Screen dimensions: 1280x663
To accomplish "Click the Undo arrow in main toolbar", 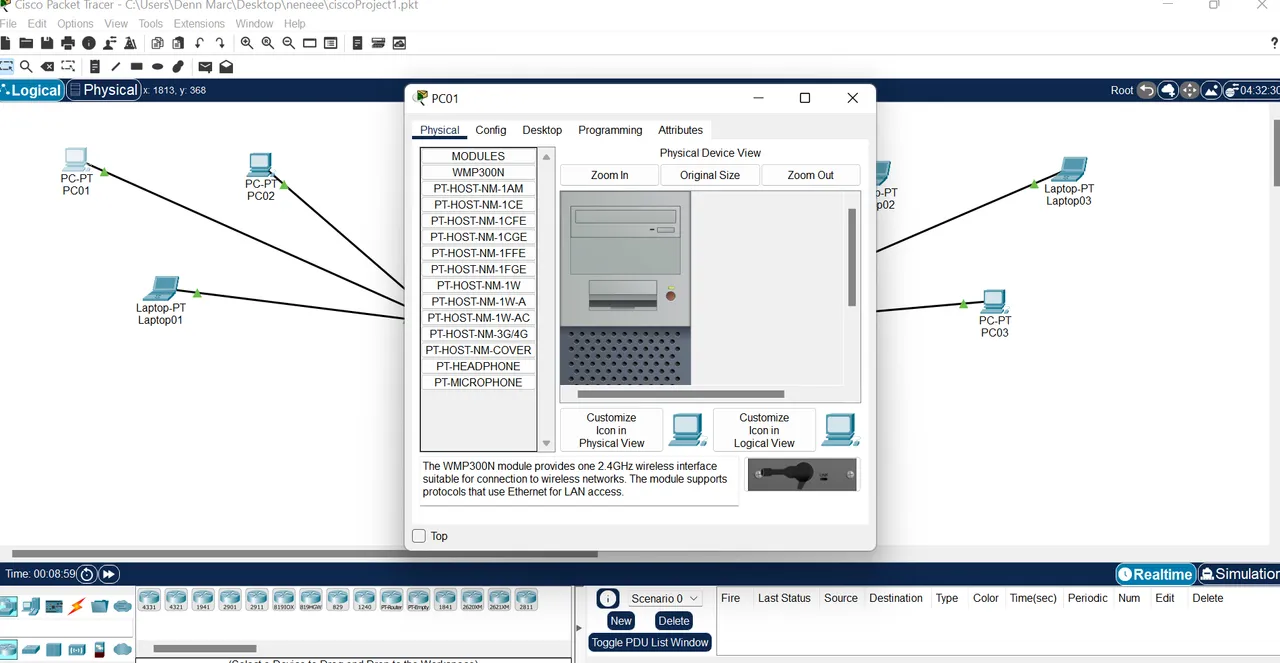I will click(200, 43).
